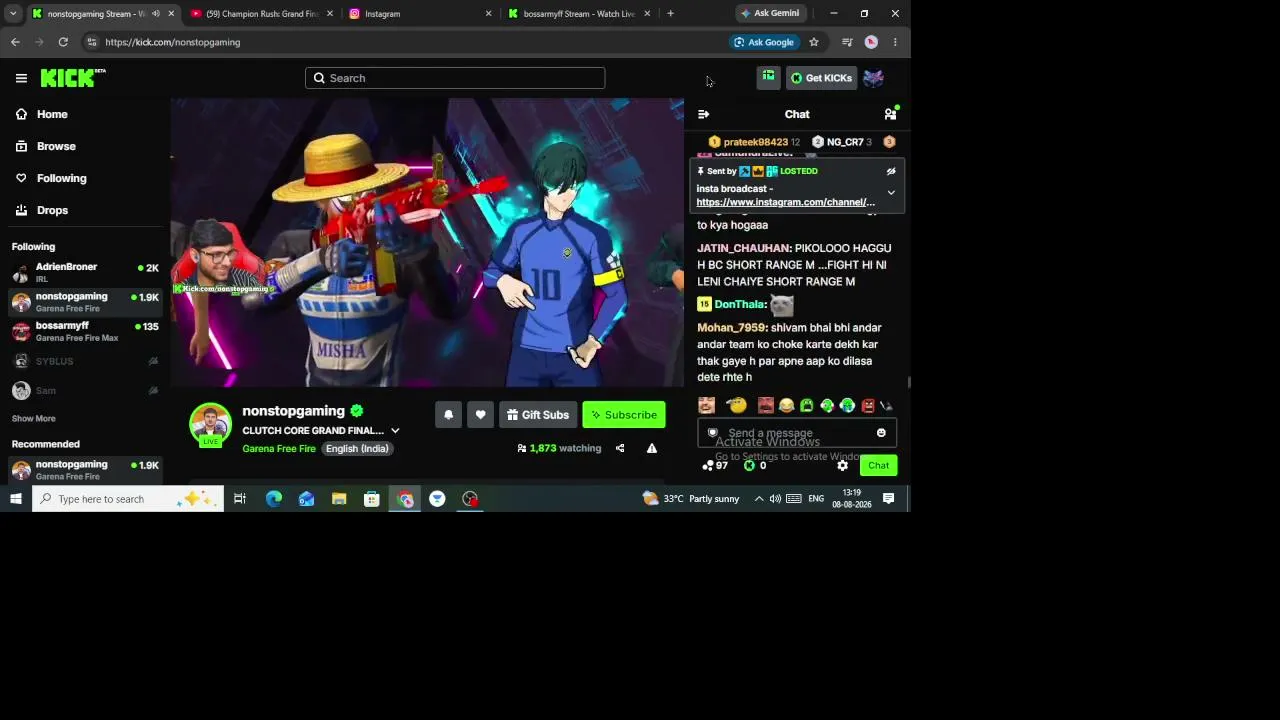
Task: Click the chat identity shield icon
Action: [713, 433]
